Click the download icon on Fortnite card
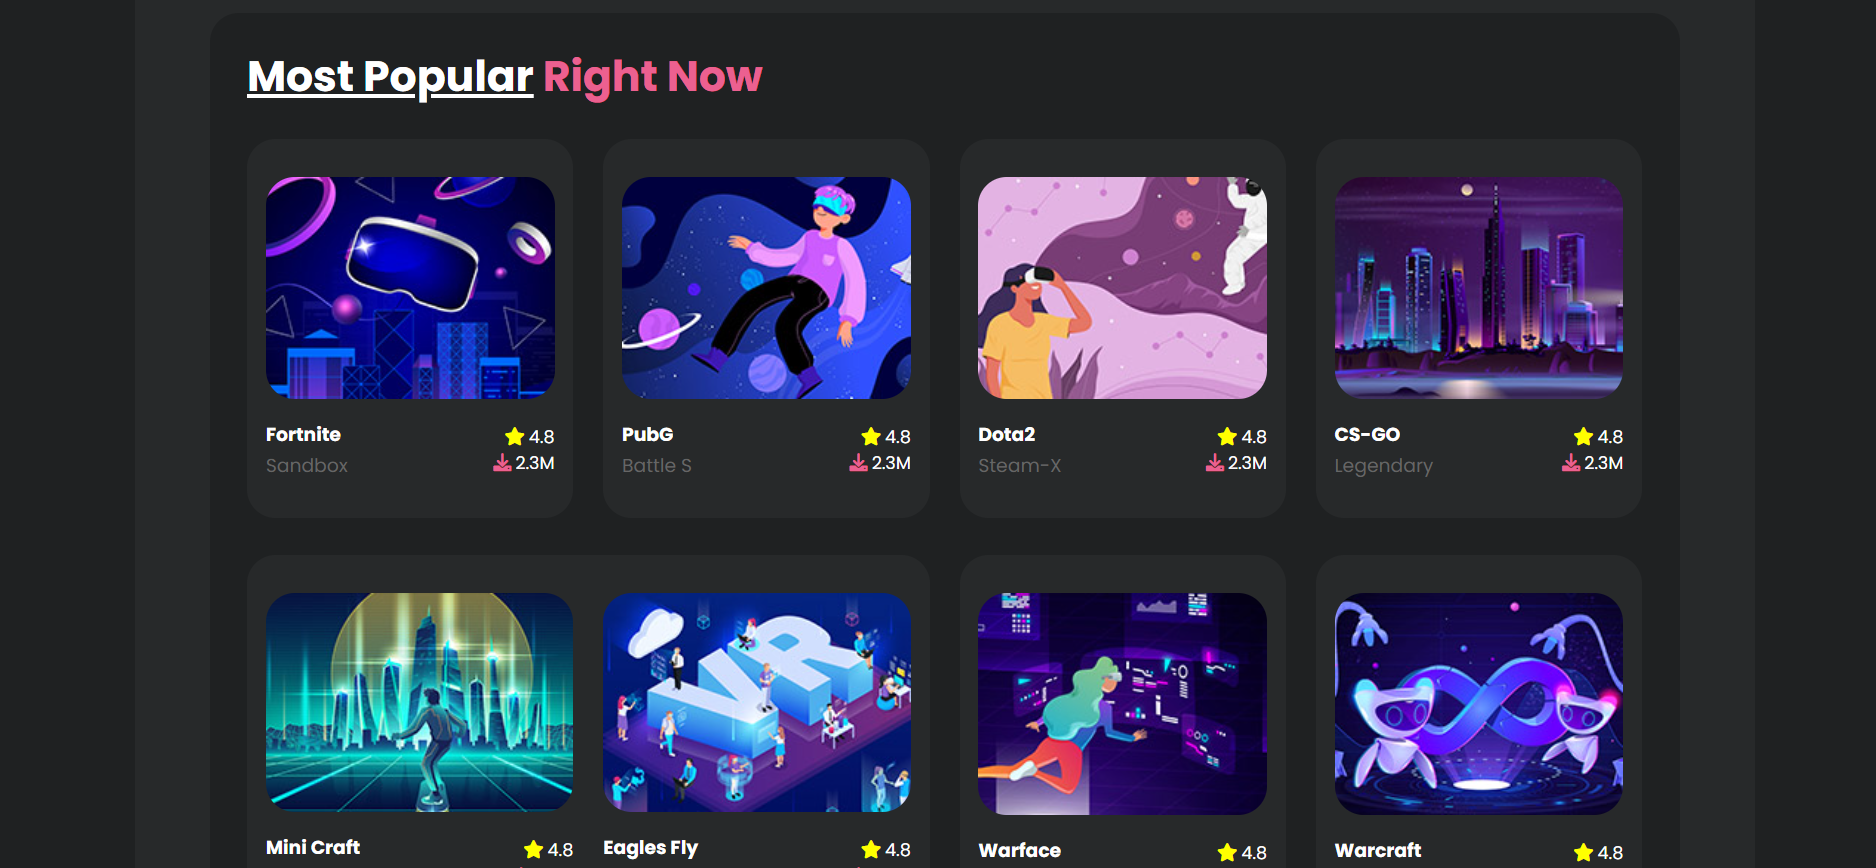Image resolution: width=1876 pixels, height=868 pixels. (x=502, y=462)
